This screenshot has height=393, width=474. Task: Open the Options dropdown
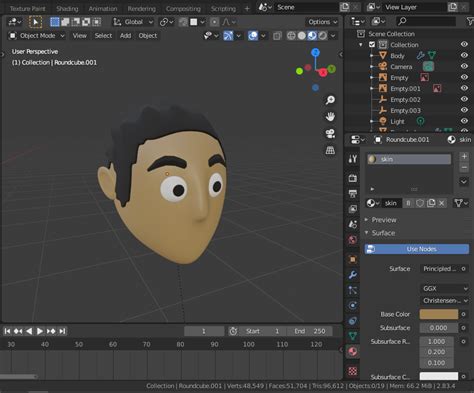coord(322,22)
